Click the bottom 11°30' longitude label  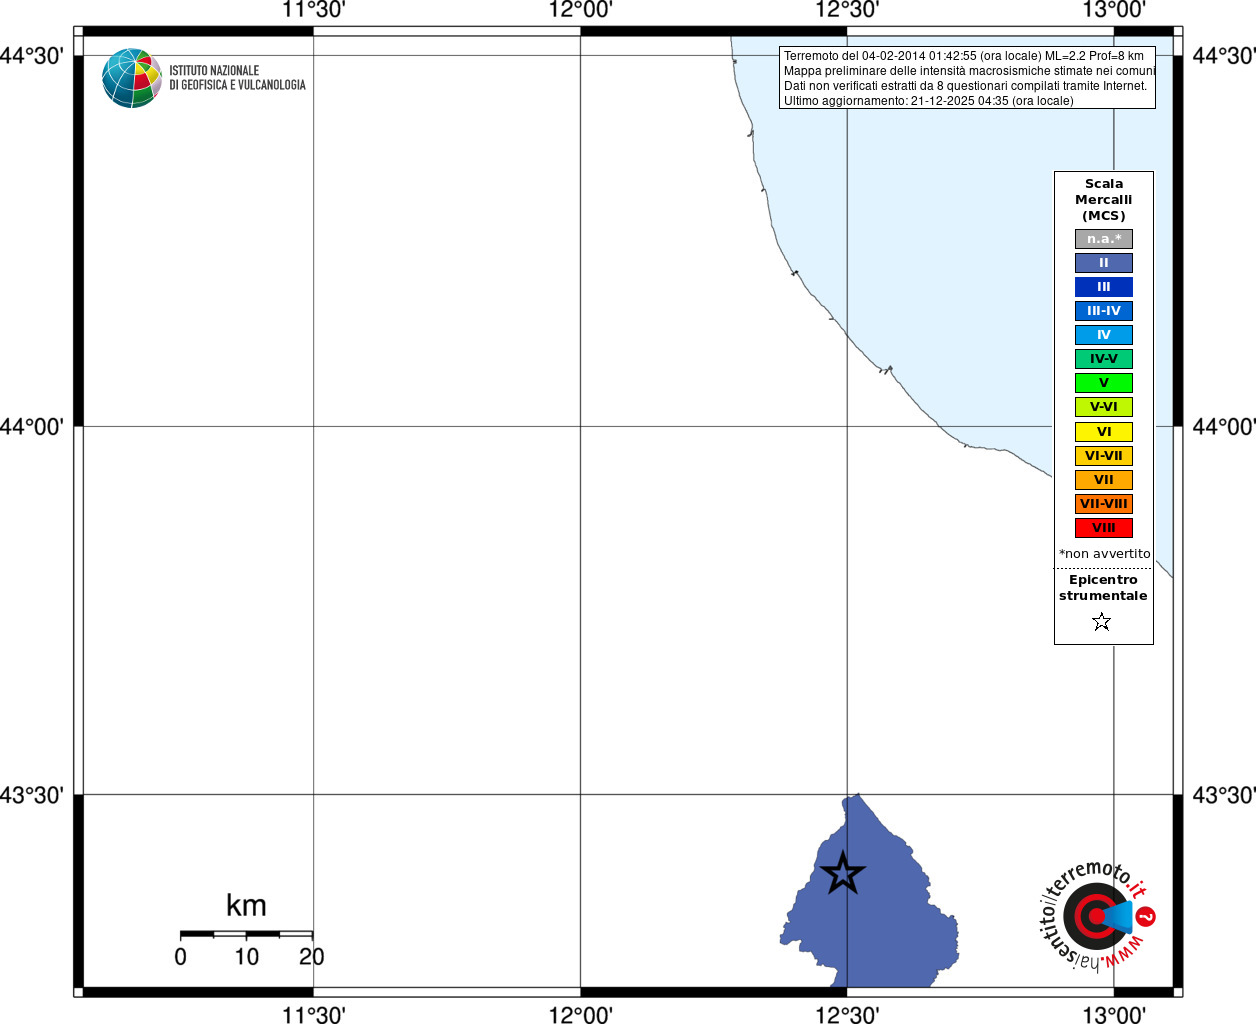click(314, 1015)
